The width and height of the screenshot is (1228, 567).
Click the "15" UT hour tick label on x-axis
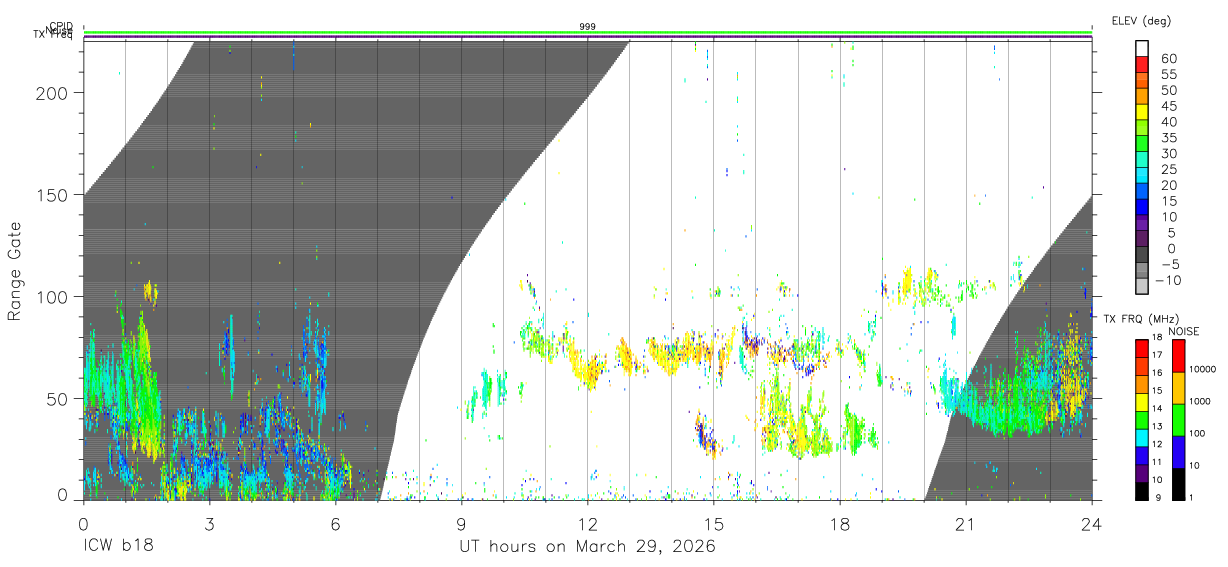click(x=713, y=524)
